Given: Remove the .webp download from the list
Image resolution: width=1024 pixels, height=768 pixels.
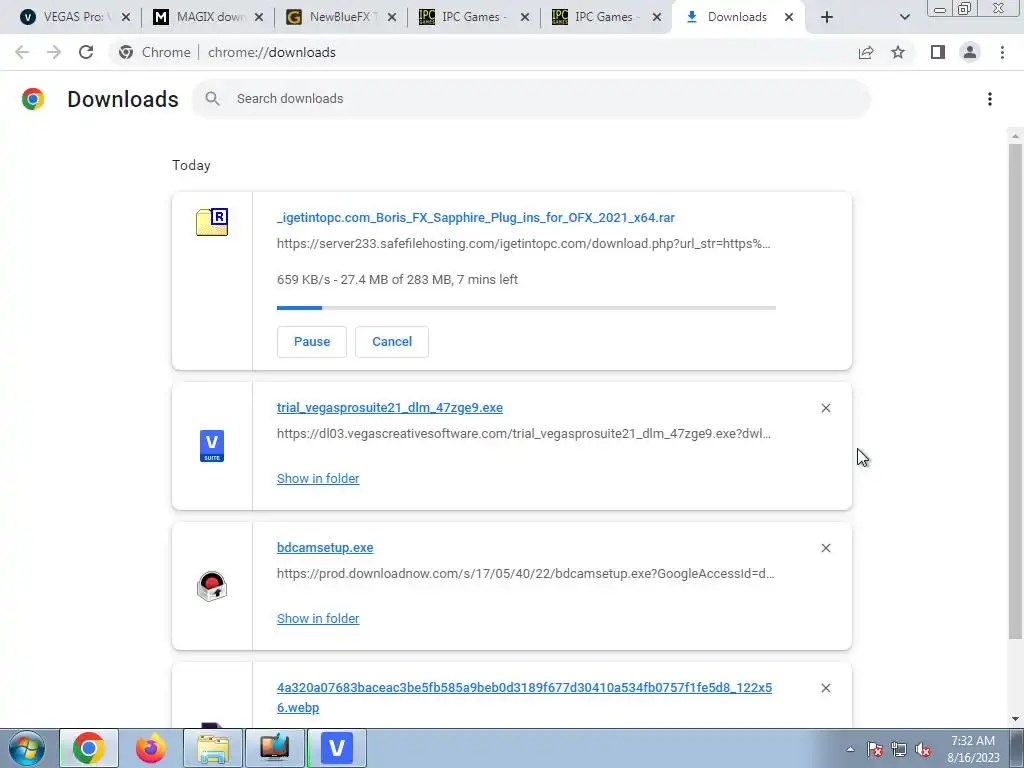Looking at the screenshot, I should (825, 688).
